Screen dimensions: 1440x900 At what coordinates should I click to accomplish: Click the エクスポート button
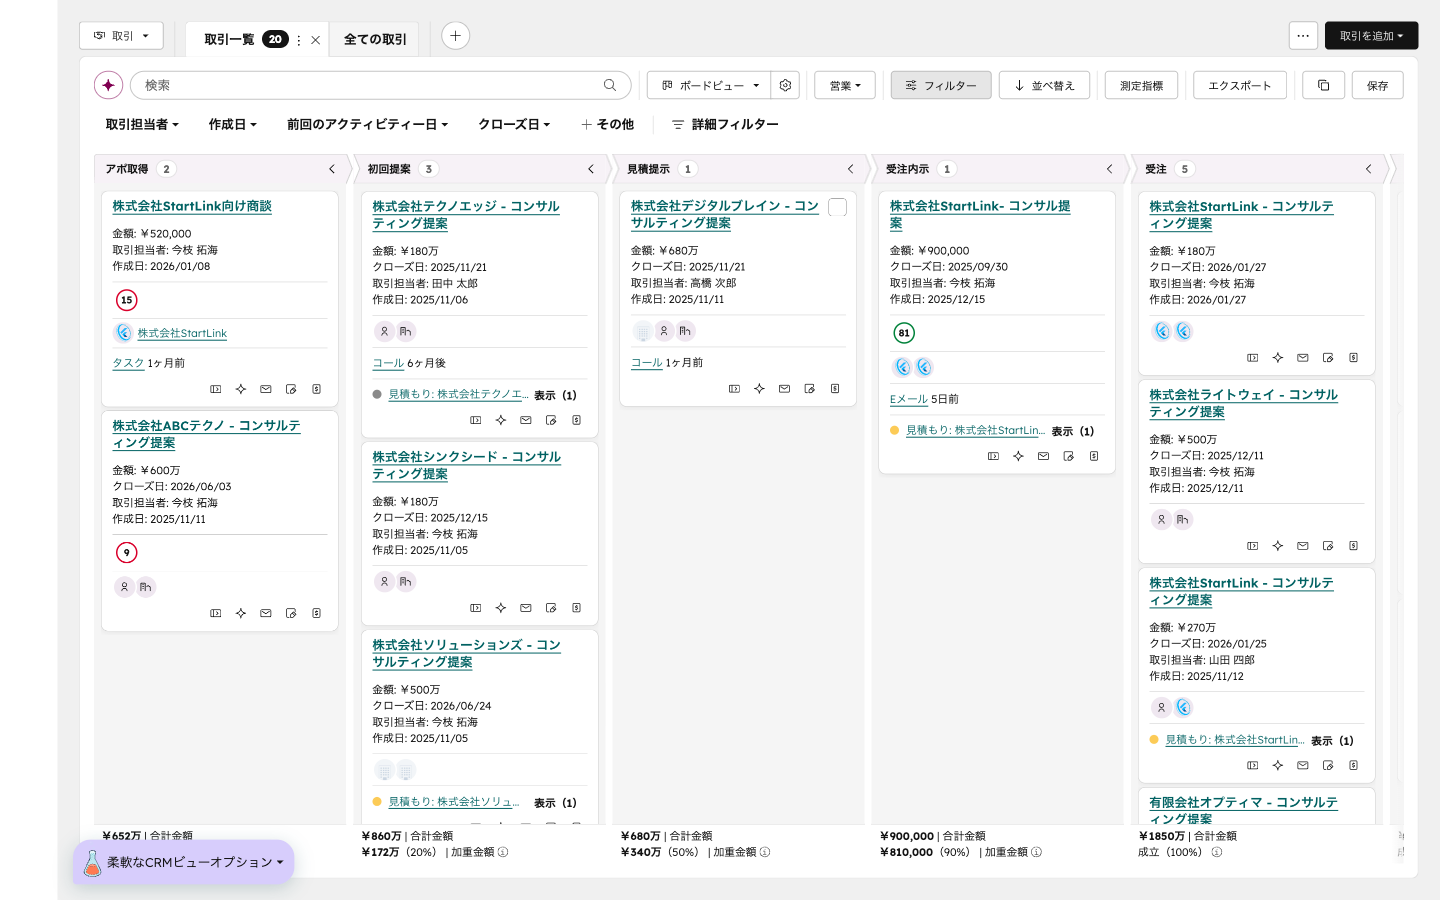(1239, 85)
